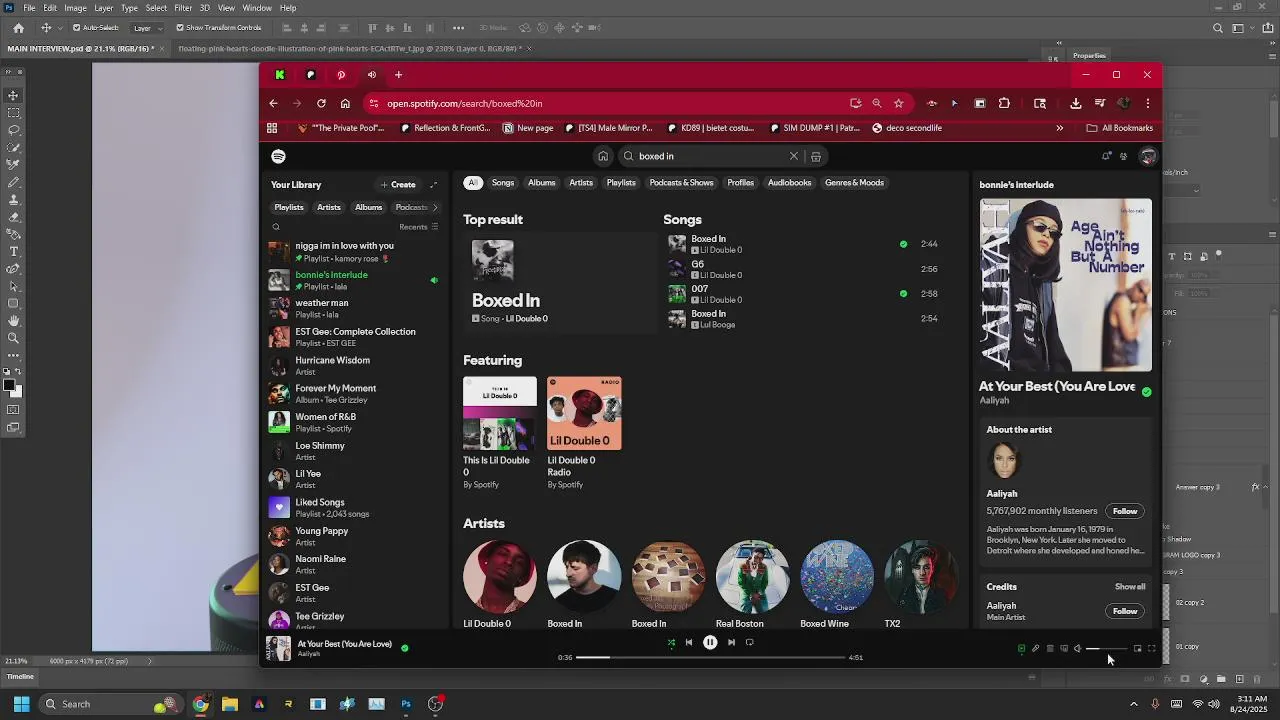Select Songs filter tab in Spotify
Image resolution: width=1280 pixels, height=720 pixels.
(x=503, y=183)
